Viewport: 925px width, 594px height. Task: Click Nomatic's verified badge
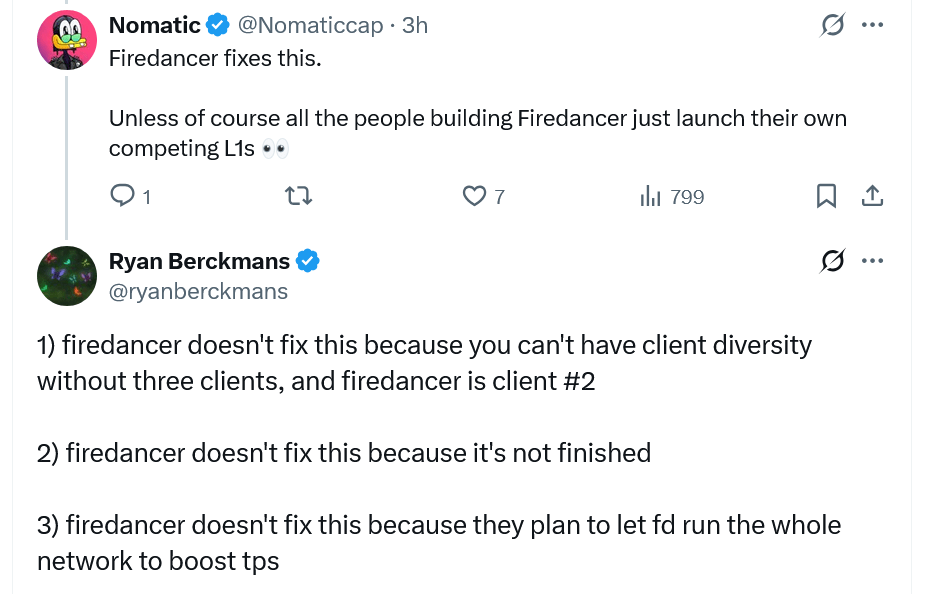tap(218, 25)
